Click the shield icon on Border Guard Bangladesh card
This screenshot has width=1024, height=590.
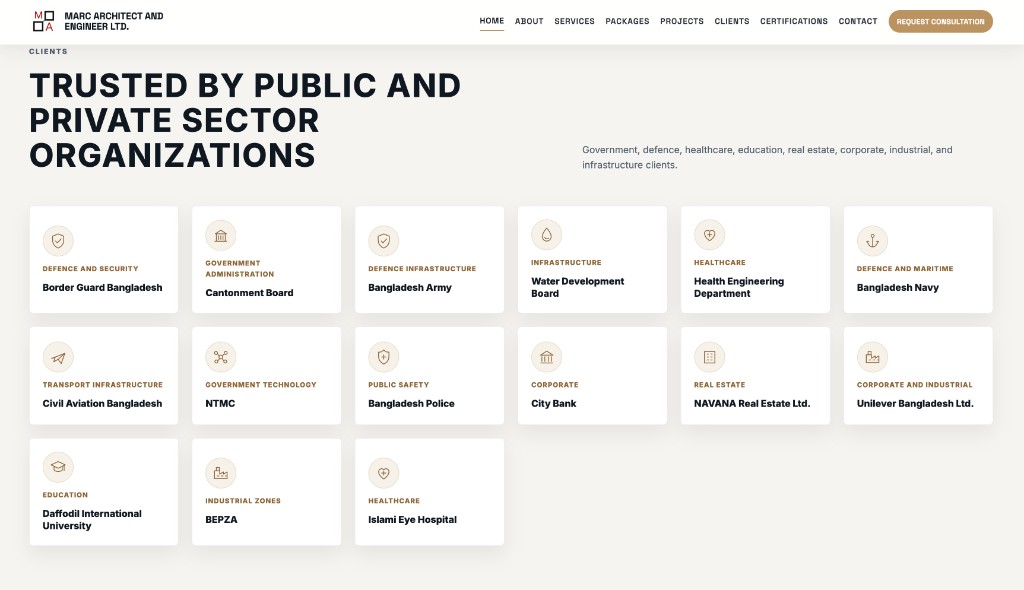58,241
